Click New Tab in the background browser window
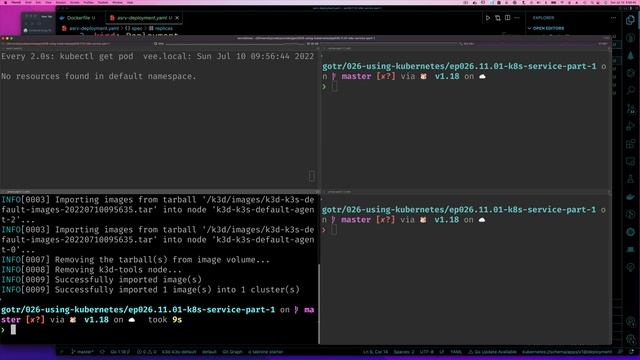 point(47,17)
